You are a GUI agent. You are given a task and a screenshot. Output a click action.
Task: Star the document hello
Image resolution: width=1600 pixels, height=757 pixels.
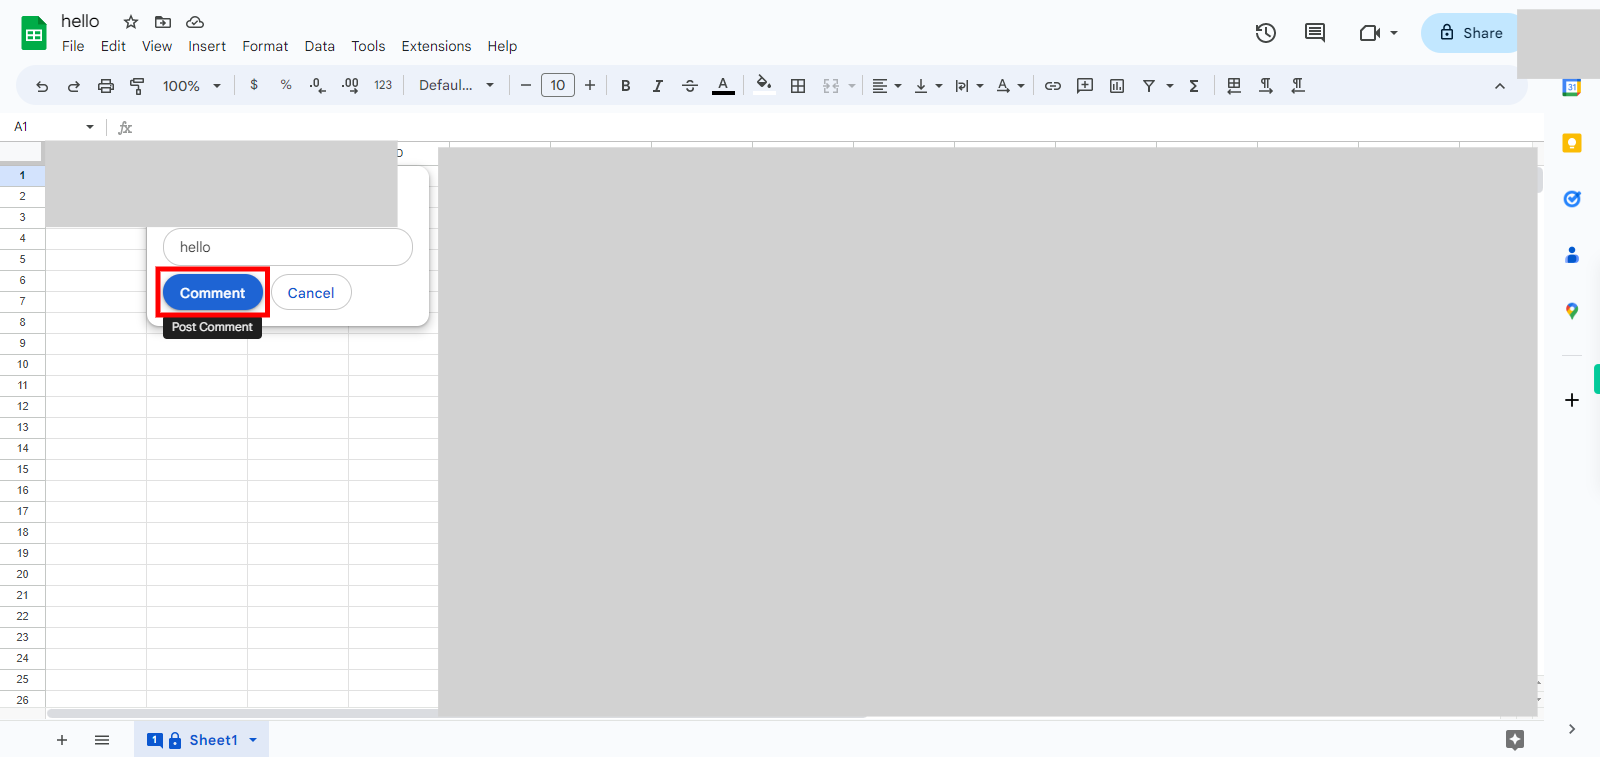[131, 22]
